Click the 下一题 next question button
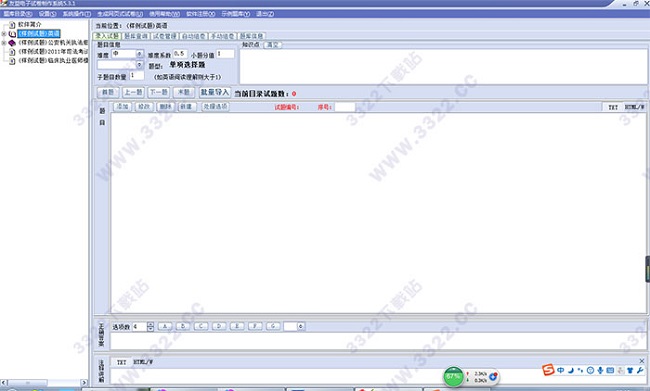This screenshot has height=391, width=650. (159, 92)
